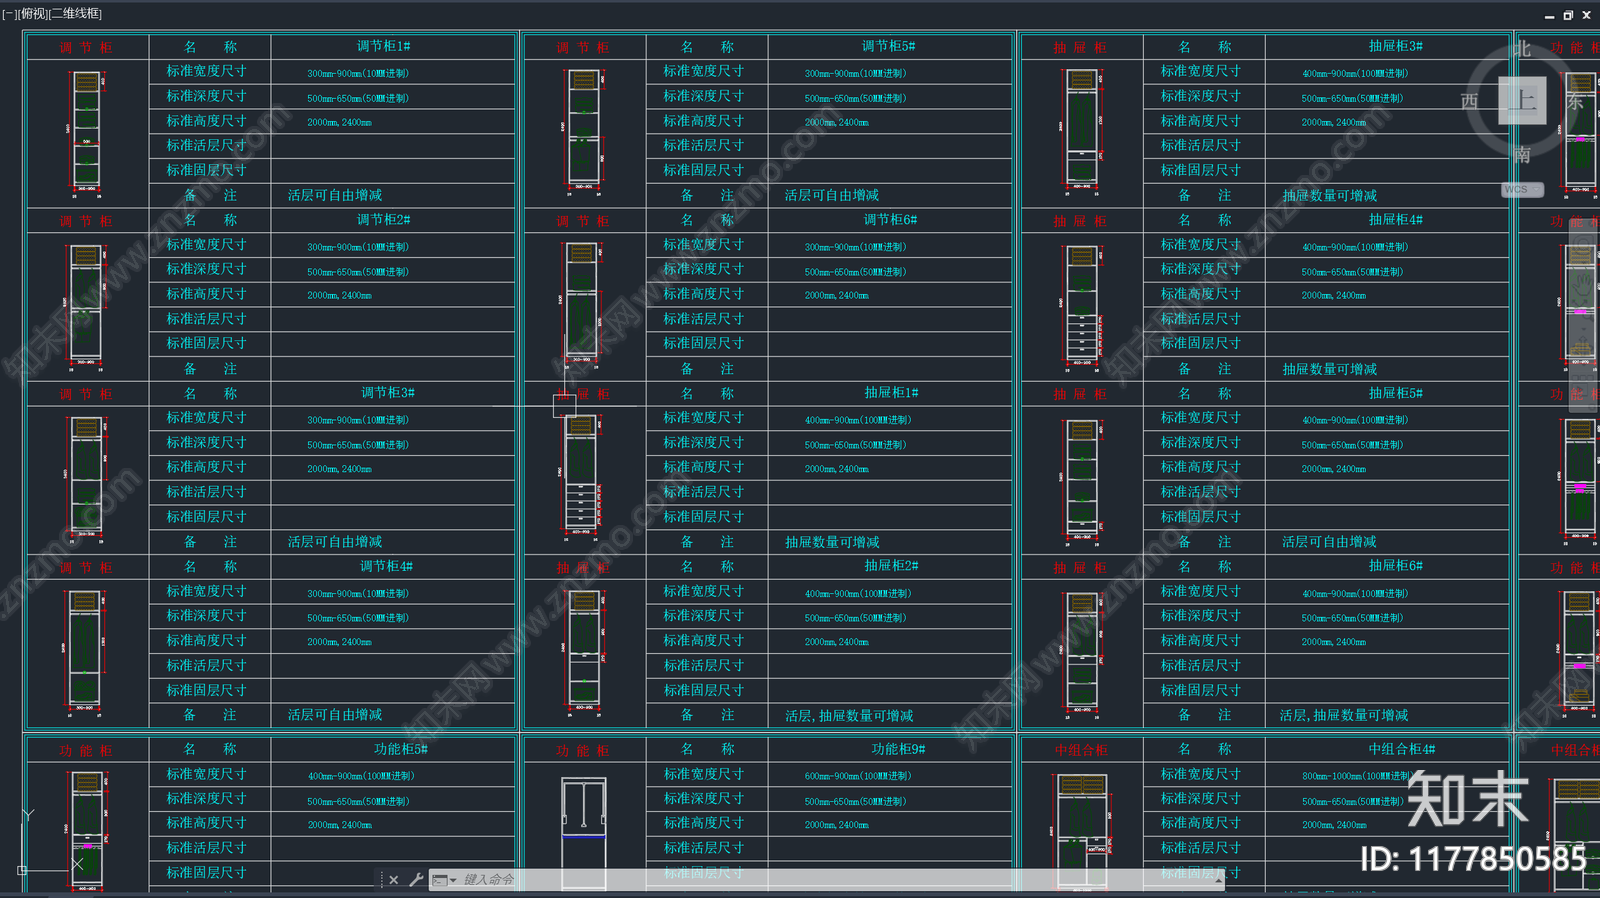Rotate view to 东 on ViewCube compass

[1575, 101]
